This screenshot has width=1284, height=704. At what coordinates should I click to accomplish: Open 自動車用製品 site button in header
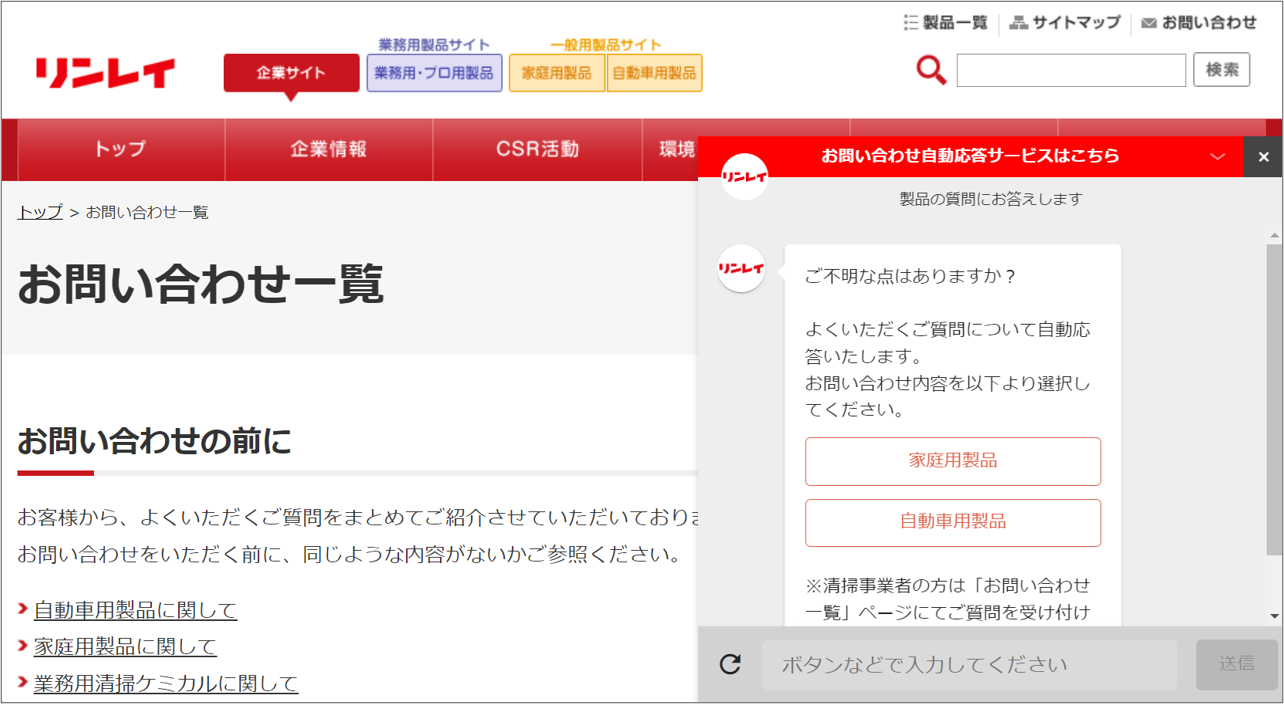[654, 73]
